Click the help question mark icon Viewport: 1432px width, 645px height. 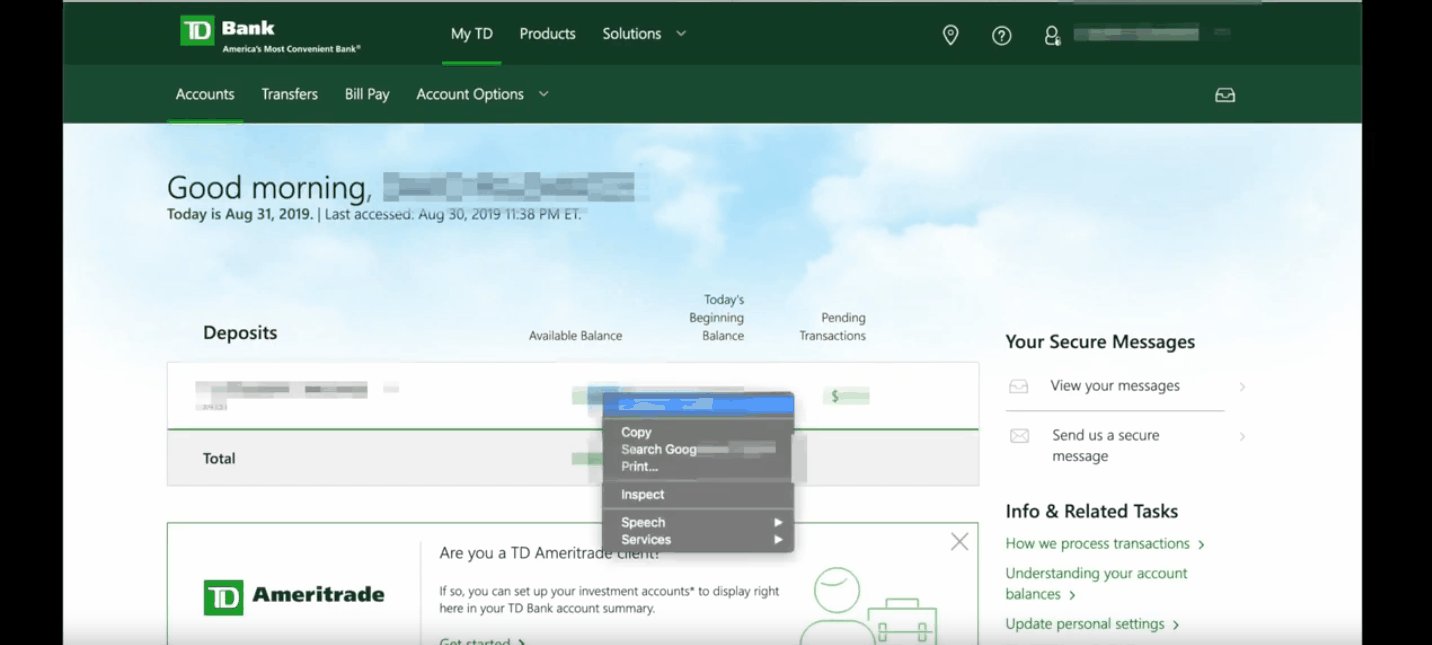coord(1001,35)
